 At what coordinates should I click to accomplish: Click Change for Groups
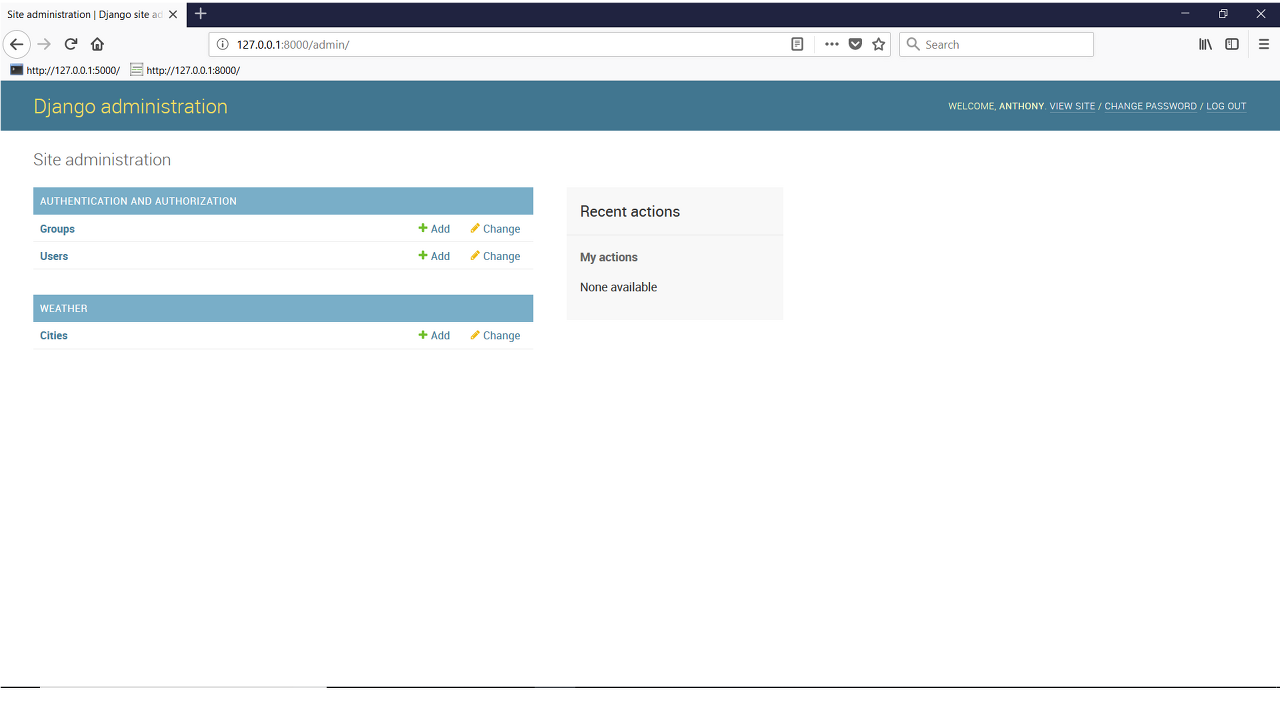(x=495, y=229)
